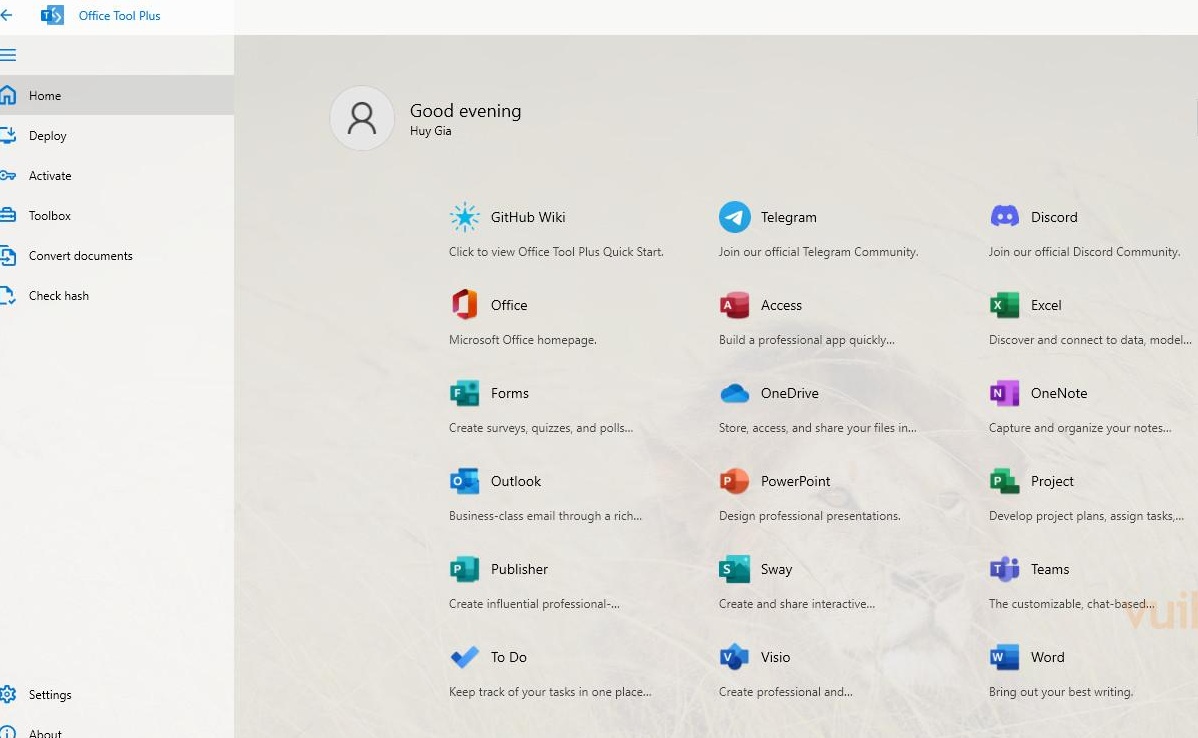Switch to the Activate section

click(50, 176)
